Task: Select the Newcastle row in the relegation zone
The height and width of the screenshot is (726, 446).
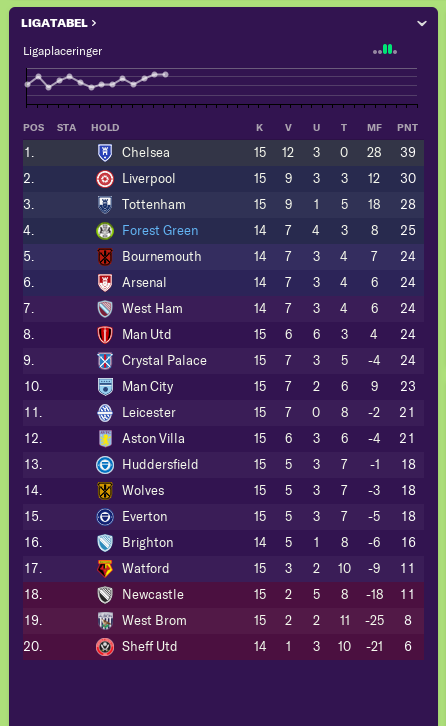Action: 223,595
